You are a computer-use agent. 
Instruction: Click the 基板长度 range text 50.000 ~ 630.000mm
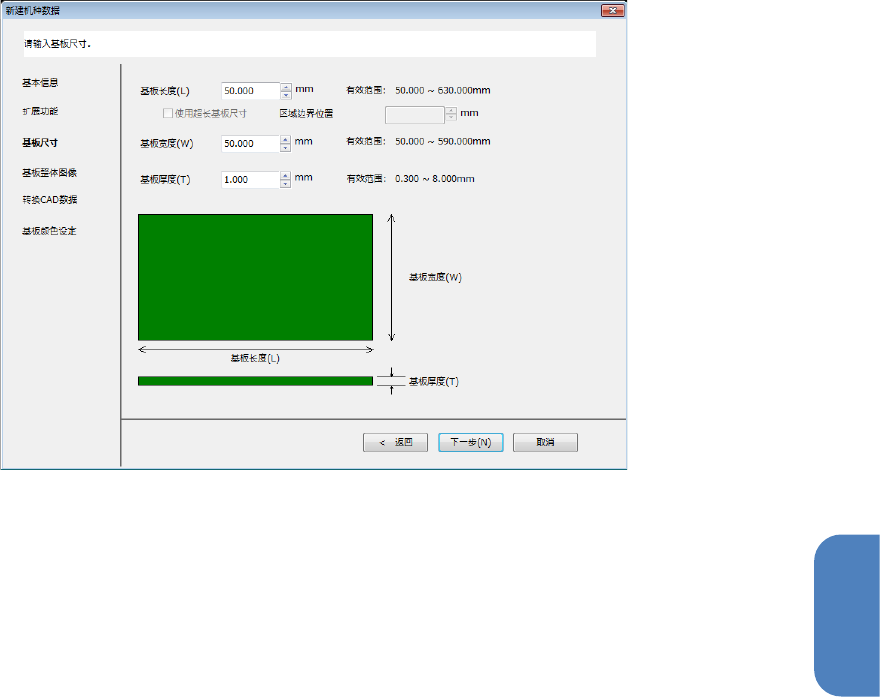tap(442, 90)
